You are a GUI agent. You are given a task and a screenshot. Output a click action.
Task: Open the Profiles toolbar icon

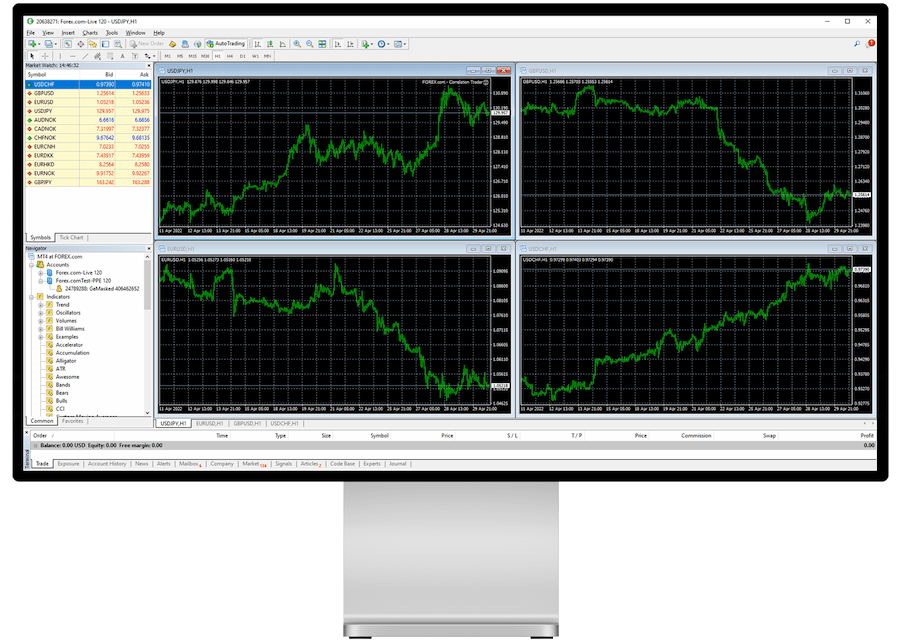click(49, 44)
